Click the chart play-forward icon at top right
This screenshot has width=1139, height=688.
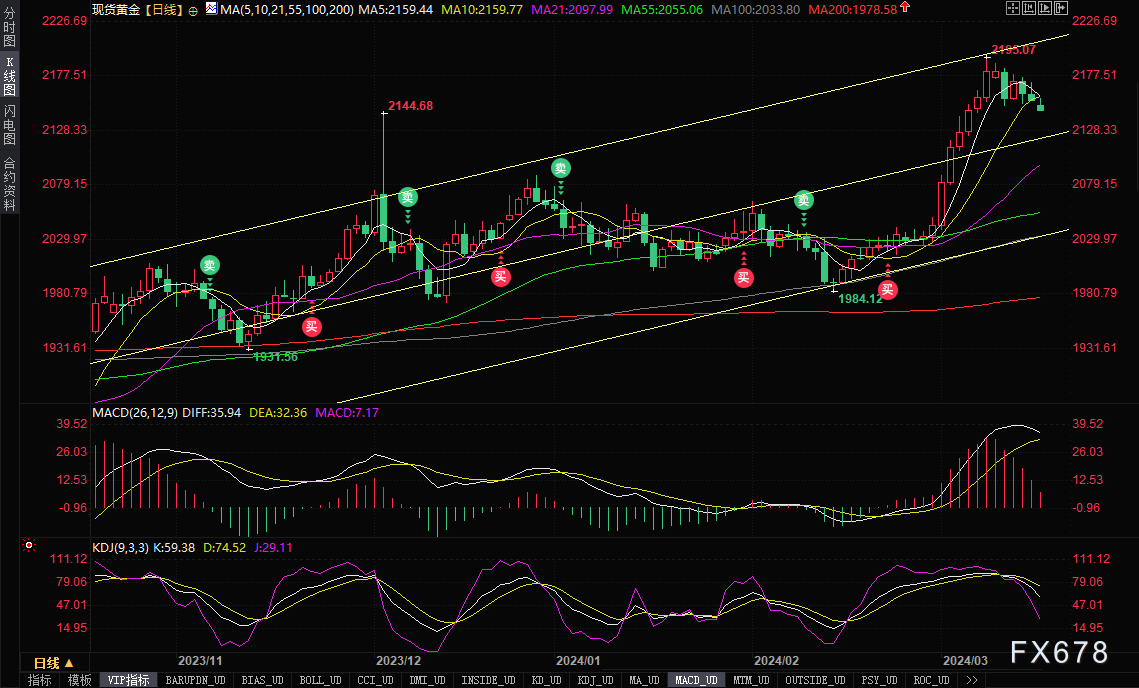click(x=1045, y=8)
